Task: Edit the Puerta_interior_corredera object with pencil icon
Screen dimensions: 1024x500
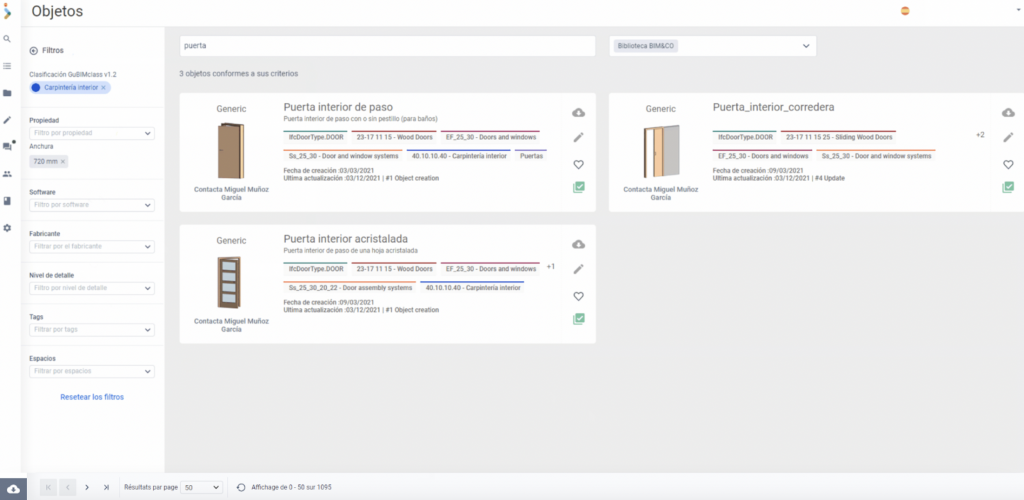Action: 1008,137
